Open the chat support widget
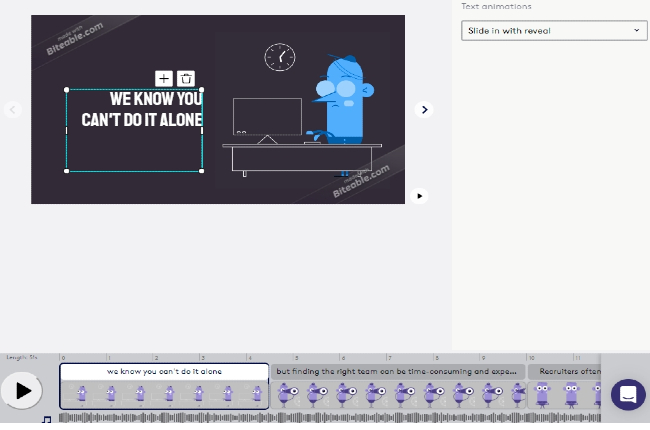 pyautogui.click(x=628, y=394)
